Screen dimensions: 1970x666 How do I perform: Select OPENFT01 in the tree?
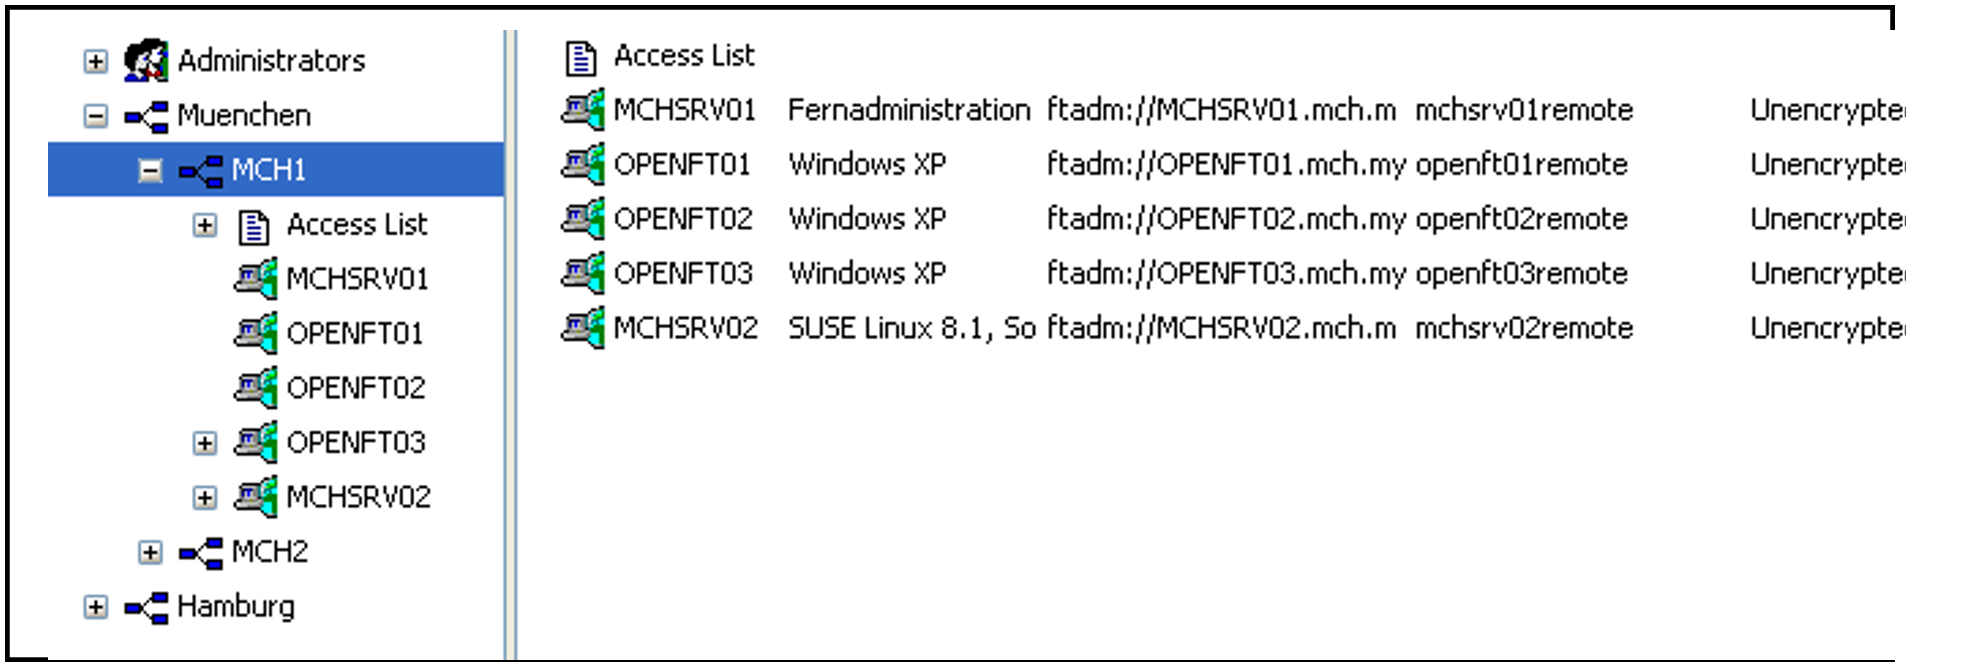(x=354, y=333)
